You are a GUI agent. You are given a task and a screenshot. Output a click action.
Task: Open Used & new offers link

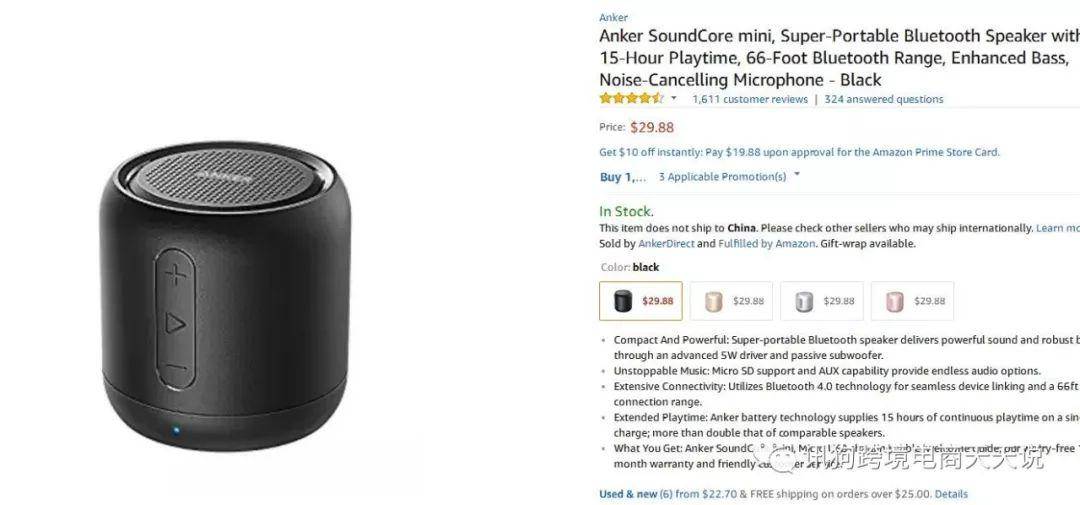[636, 494]
